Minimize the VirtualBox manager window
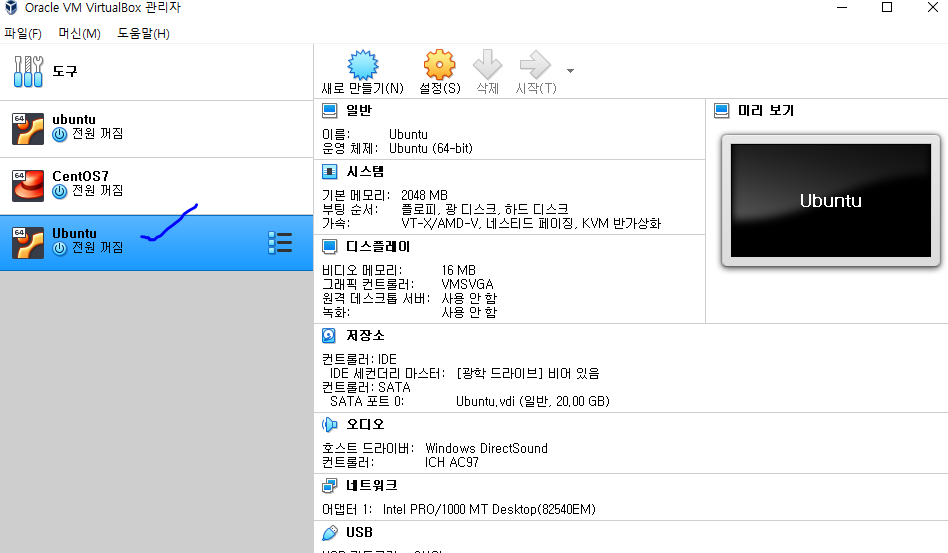 click(842, 7)
